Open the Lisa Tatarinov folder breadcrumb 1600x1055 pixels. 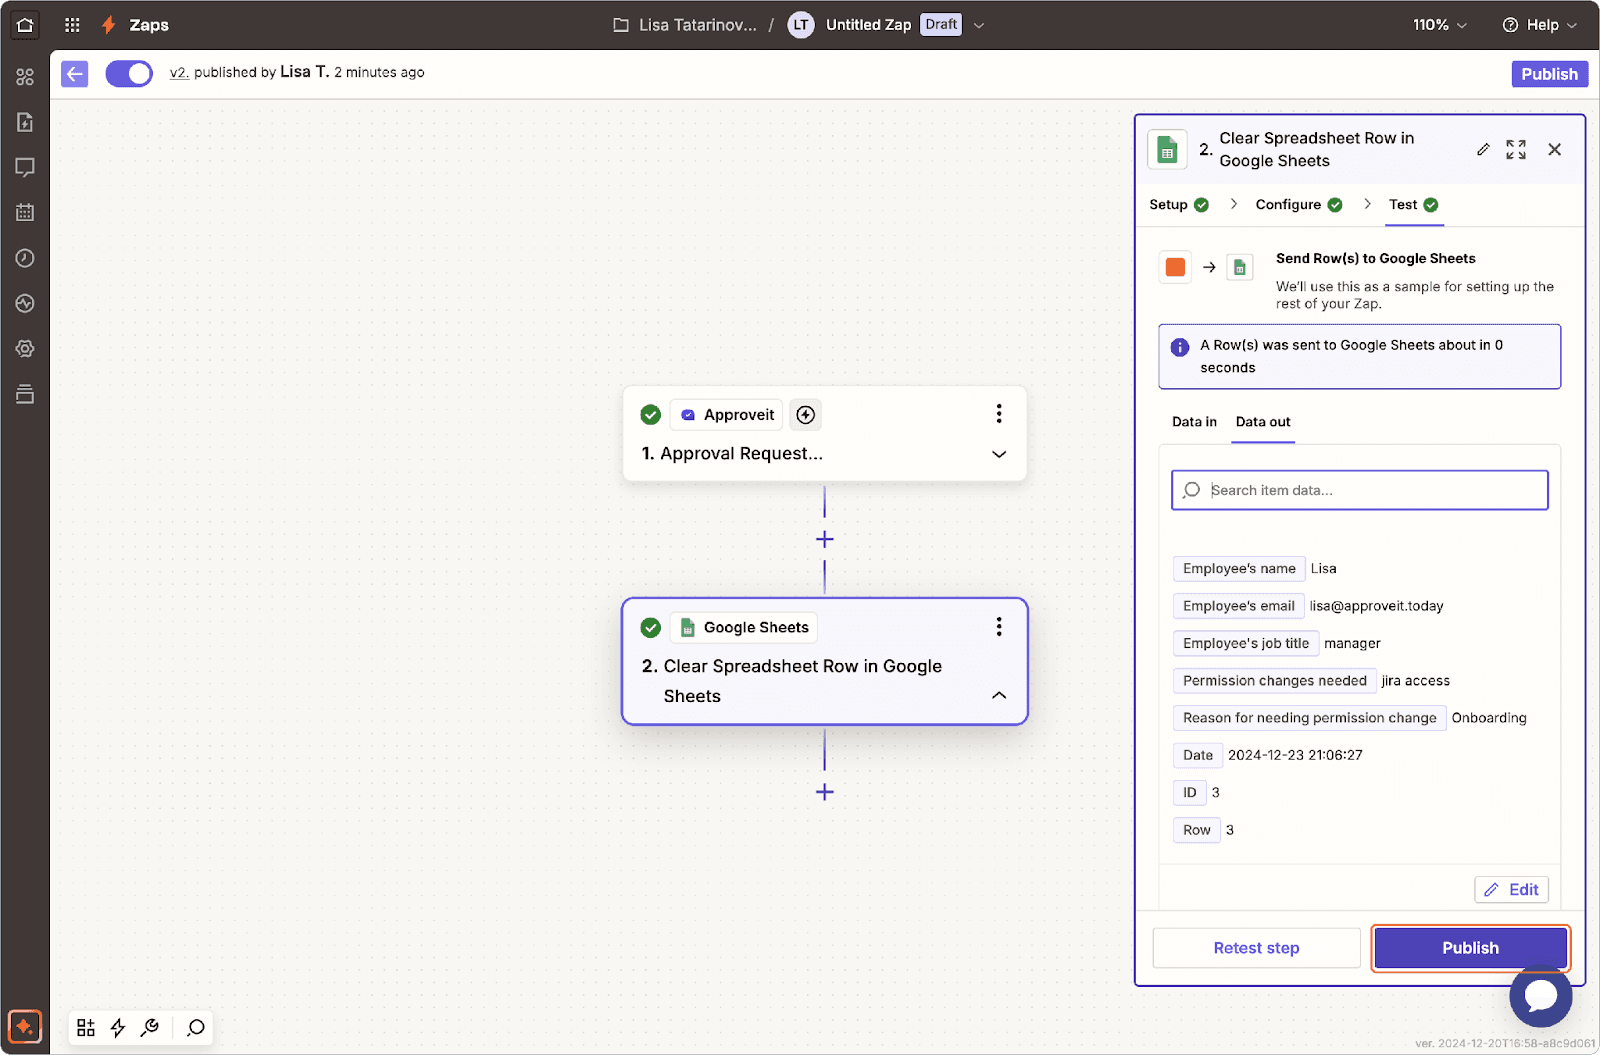tap(685, 25)
